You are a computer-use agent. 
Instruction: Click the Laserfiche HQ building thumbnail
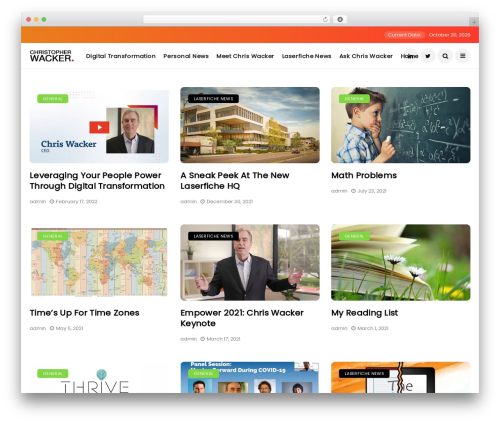point(250,125)
